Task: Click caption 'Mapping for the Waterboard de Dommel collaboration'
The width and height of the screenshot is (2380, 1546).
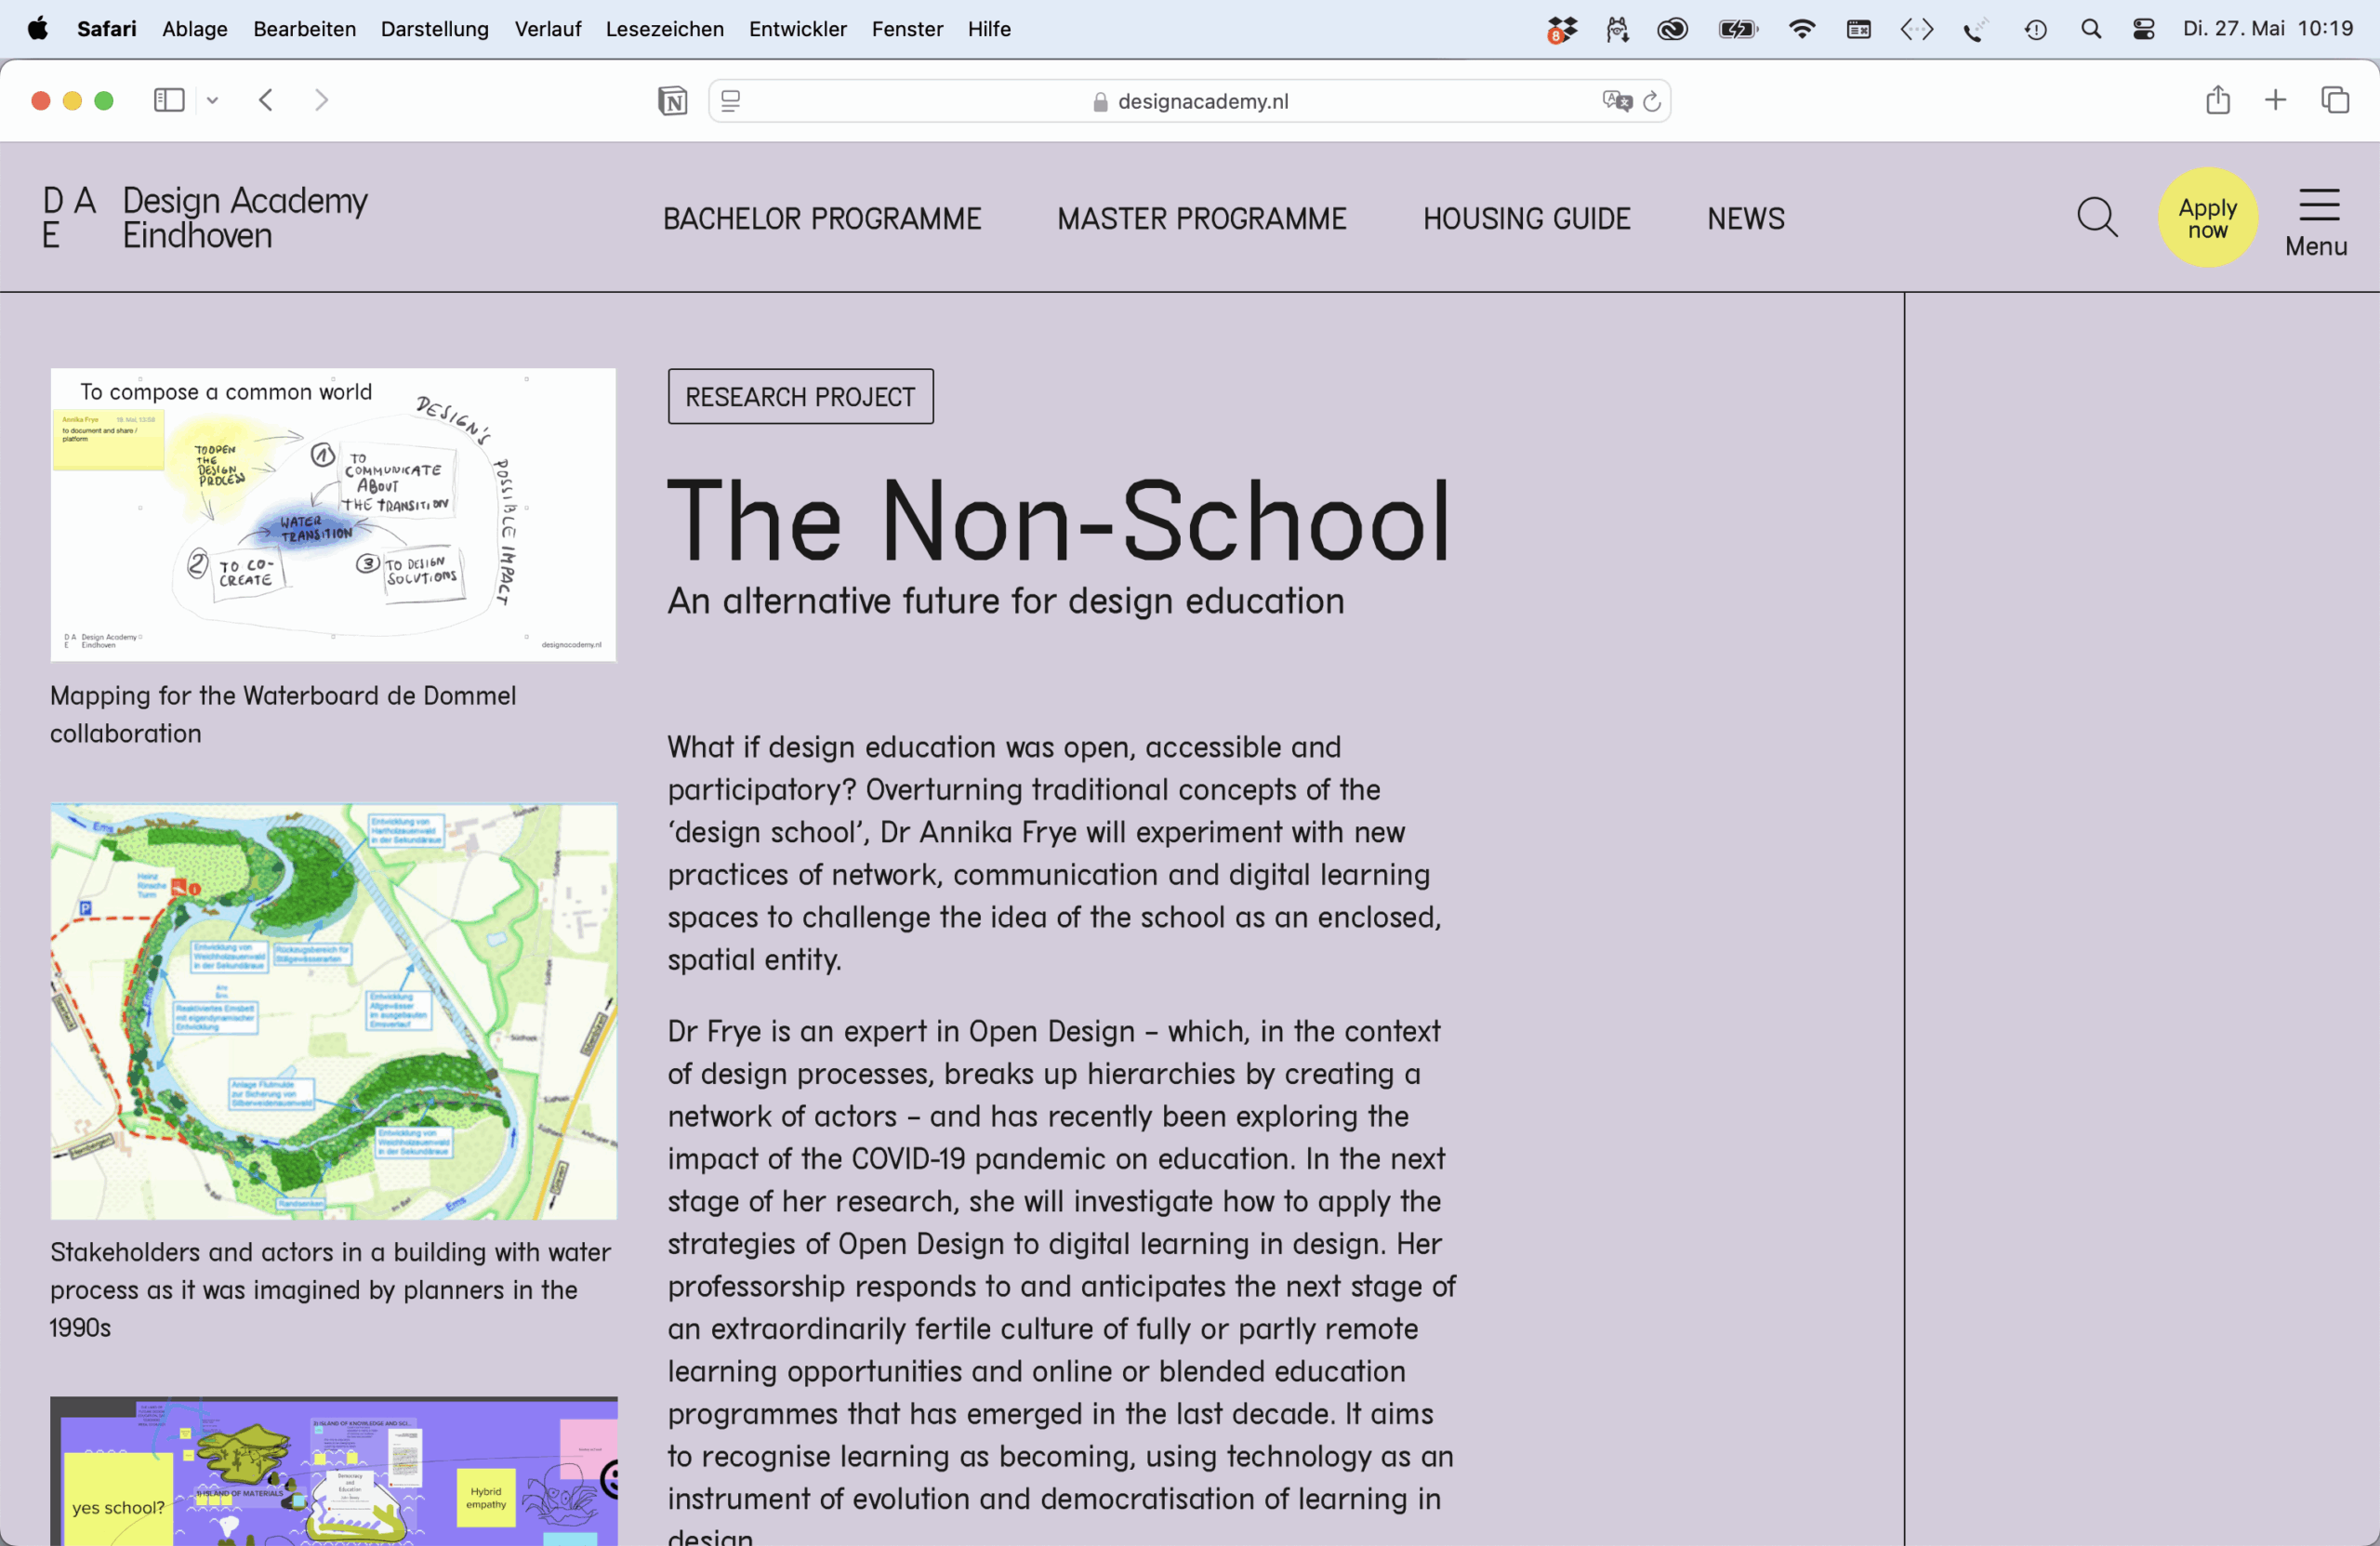Action: click(x=283, y=714)
